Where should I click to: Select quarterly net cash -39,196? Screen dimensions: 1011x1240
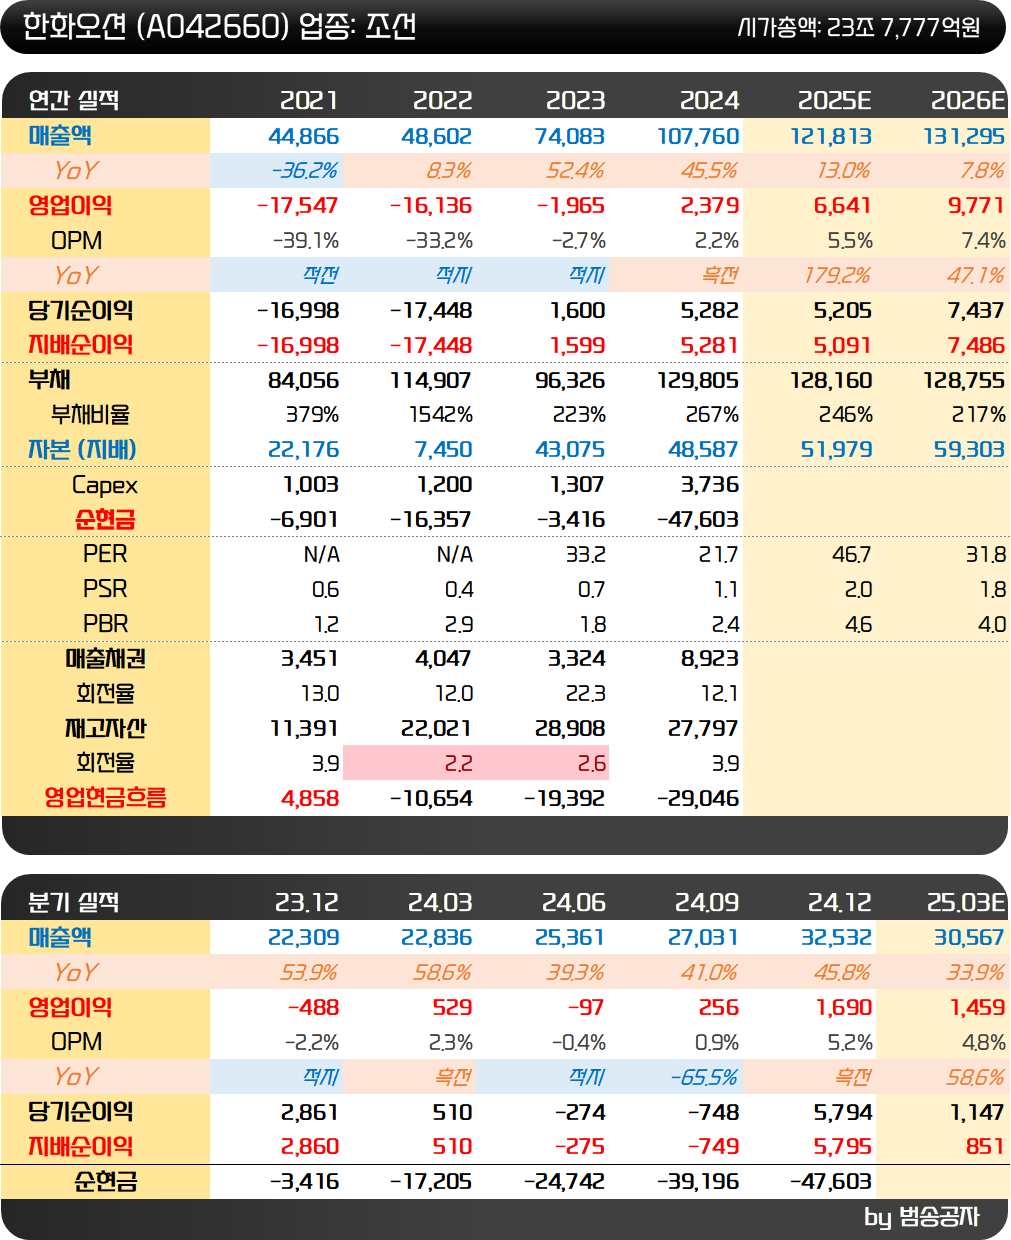click(698, 1182)
